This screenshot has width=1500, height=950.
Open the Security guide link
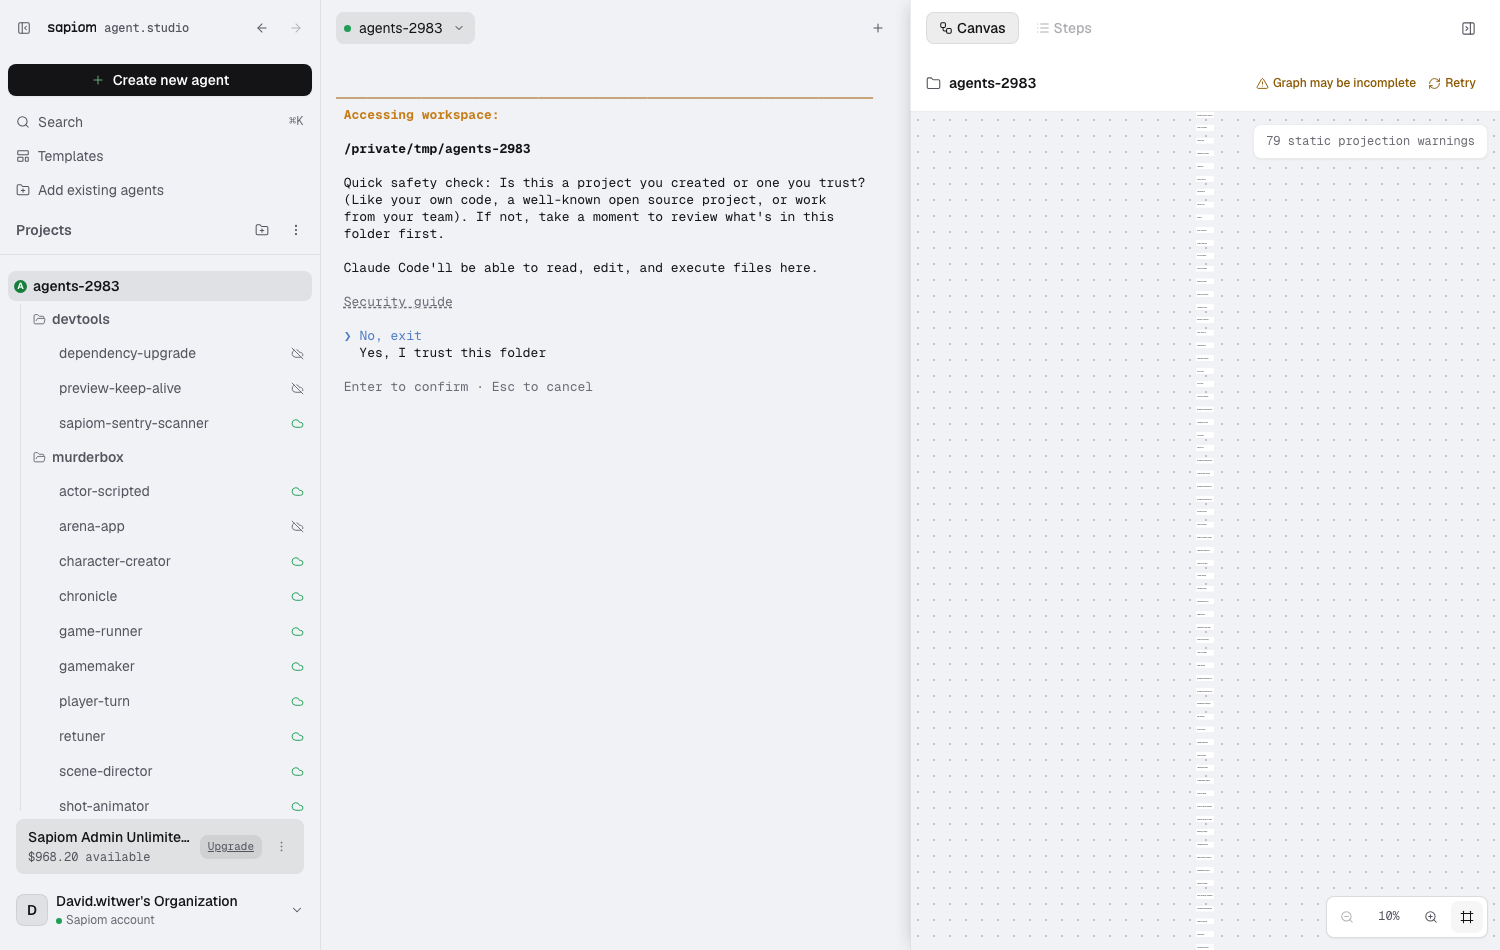pos(398,302)
